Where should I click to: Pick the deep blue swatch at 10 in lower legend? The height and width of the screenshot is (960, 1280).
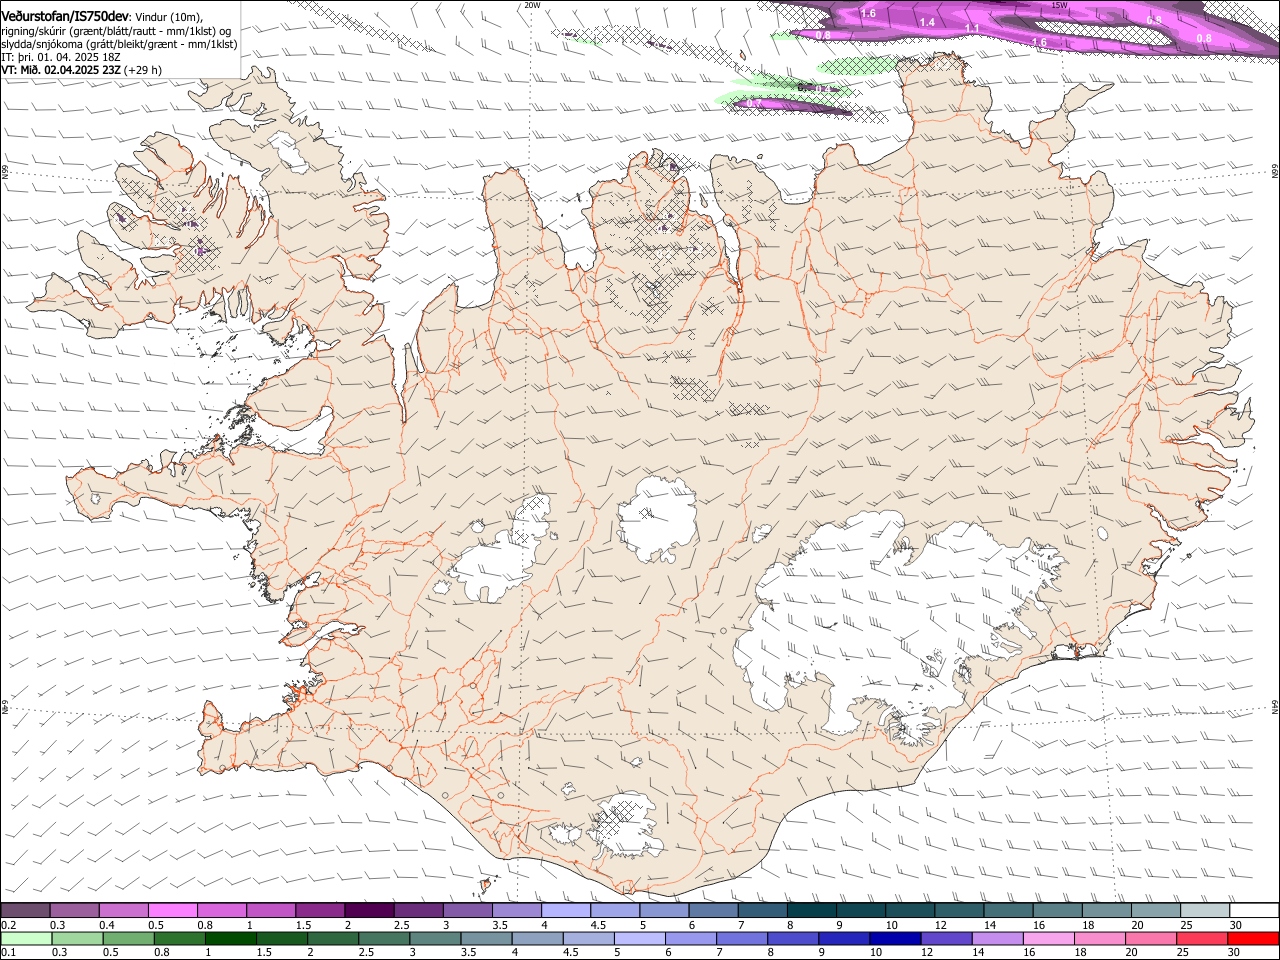tap(894, 938)
